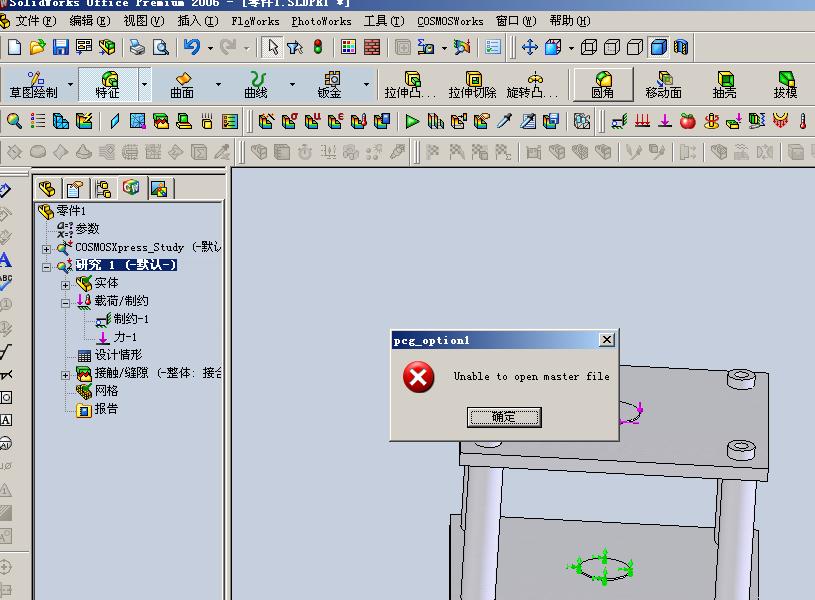The image size is (815, 600).
Task: Click the Print Preview icon
Action: [161, 47]
